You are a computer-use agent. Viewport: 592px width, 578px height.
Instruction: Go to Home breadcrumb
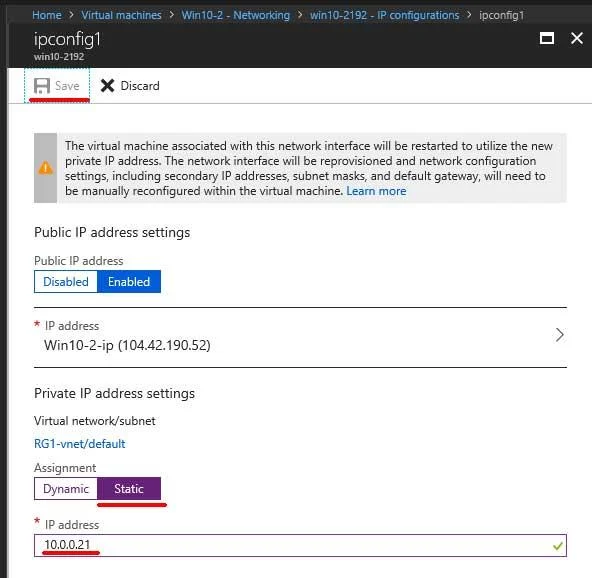[47, 15]
